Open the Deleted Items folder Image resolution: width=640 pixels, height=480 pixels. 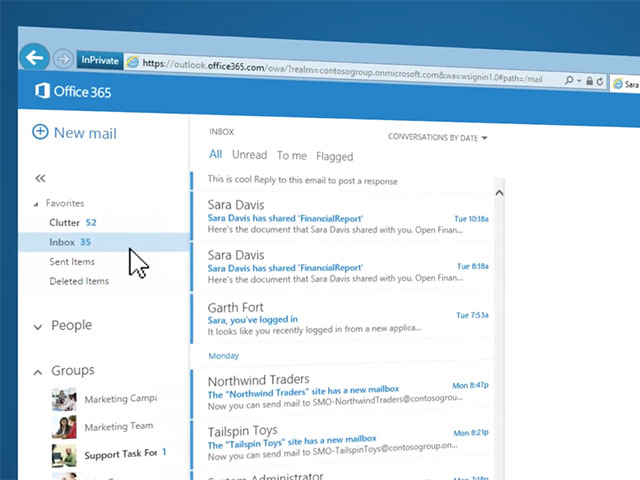tap(104, 281)
